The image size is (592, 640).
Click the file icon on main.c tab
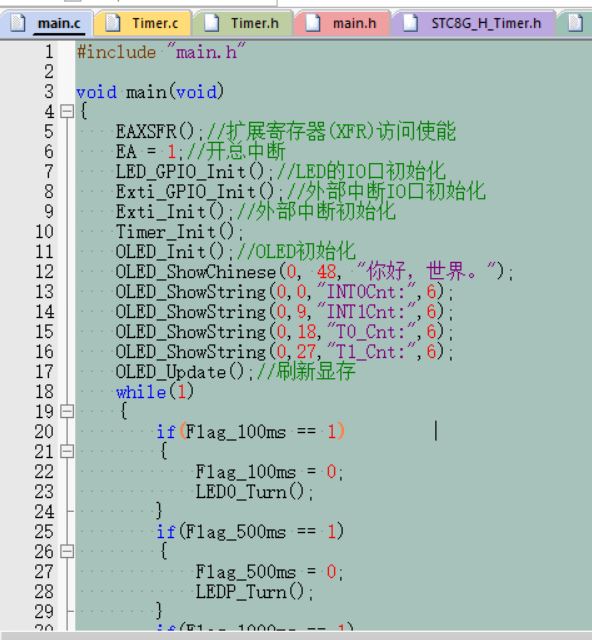[18, 22]
